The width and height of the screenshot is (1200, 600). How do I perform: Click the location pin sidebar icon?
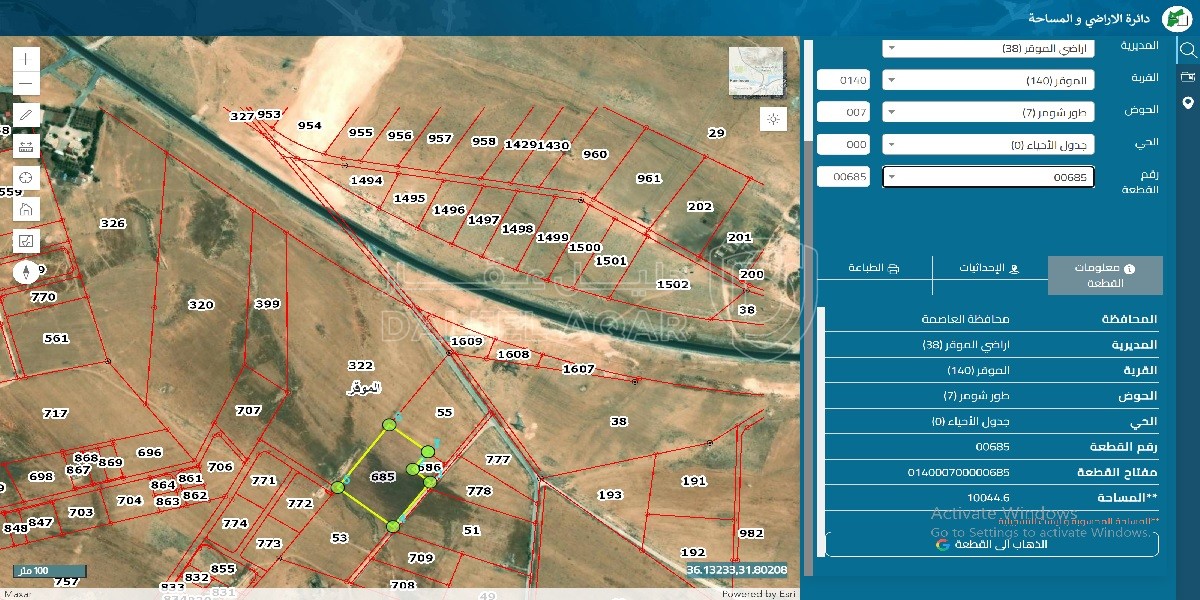point(1188,103)
